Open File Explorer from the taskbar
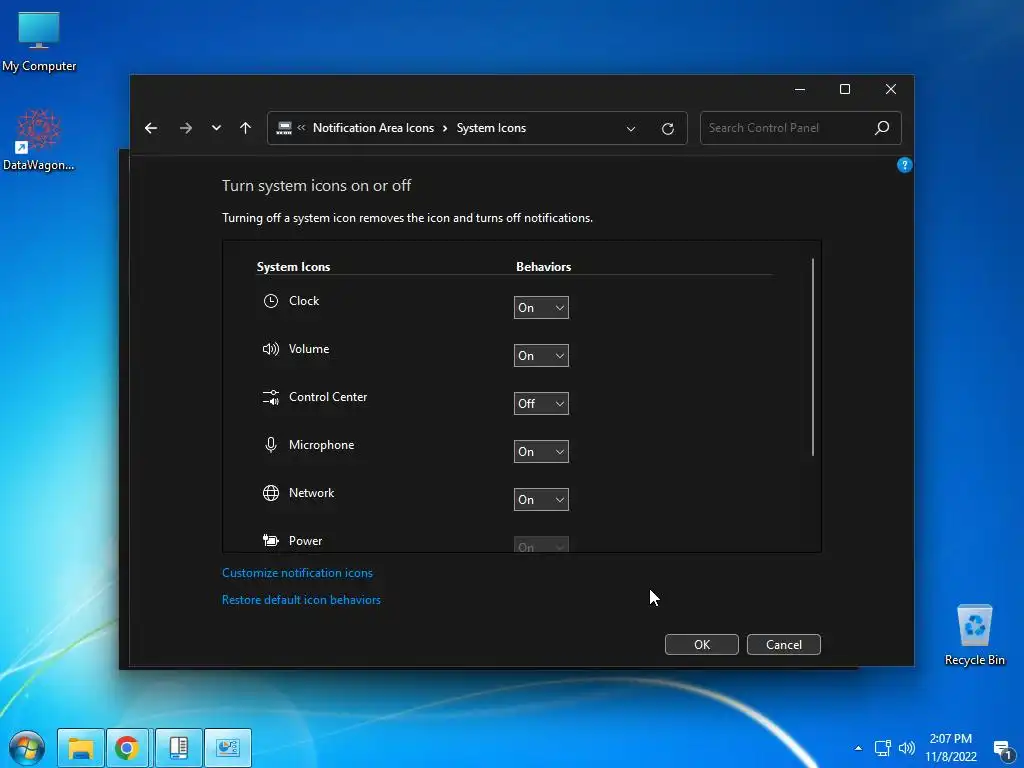 click(81, 748)
